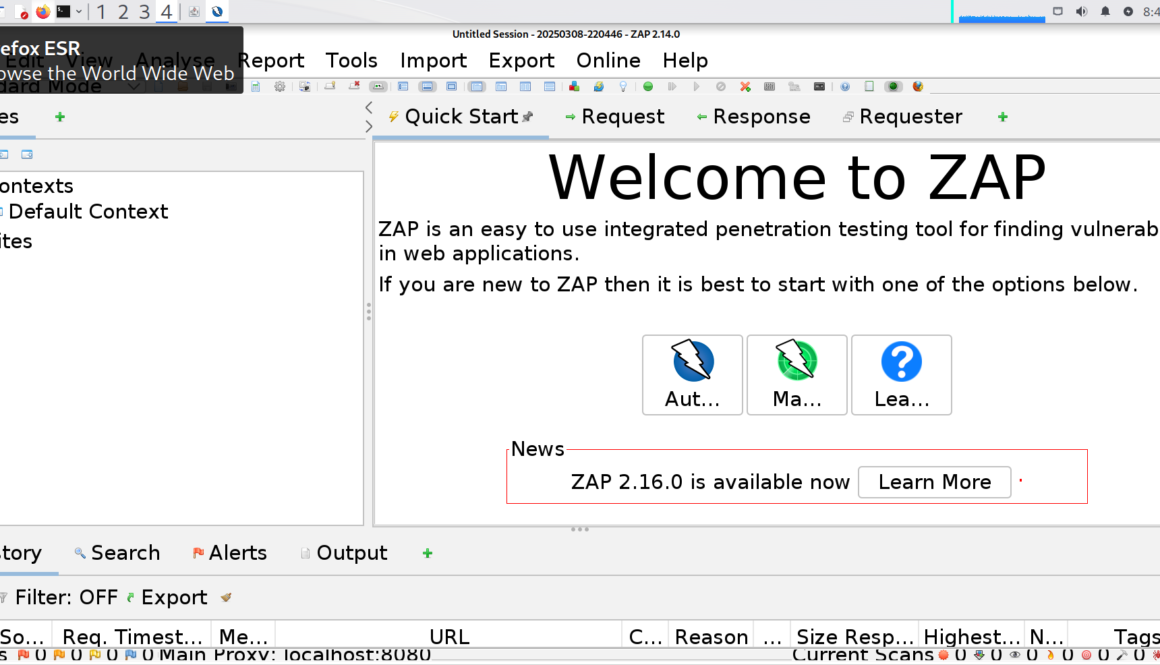This screenshot has height=665, width=1160.
Task: Sort by the Size Resp column header
Action: click(x=854, y=637)
